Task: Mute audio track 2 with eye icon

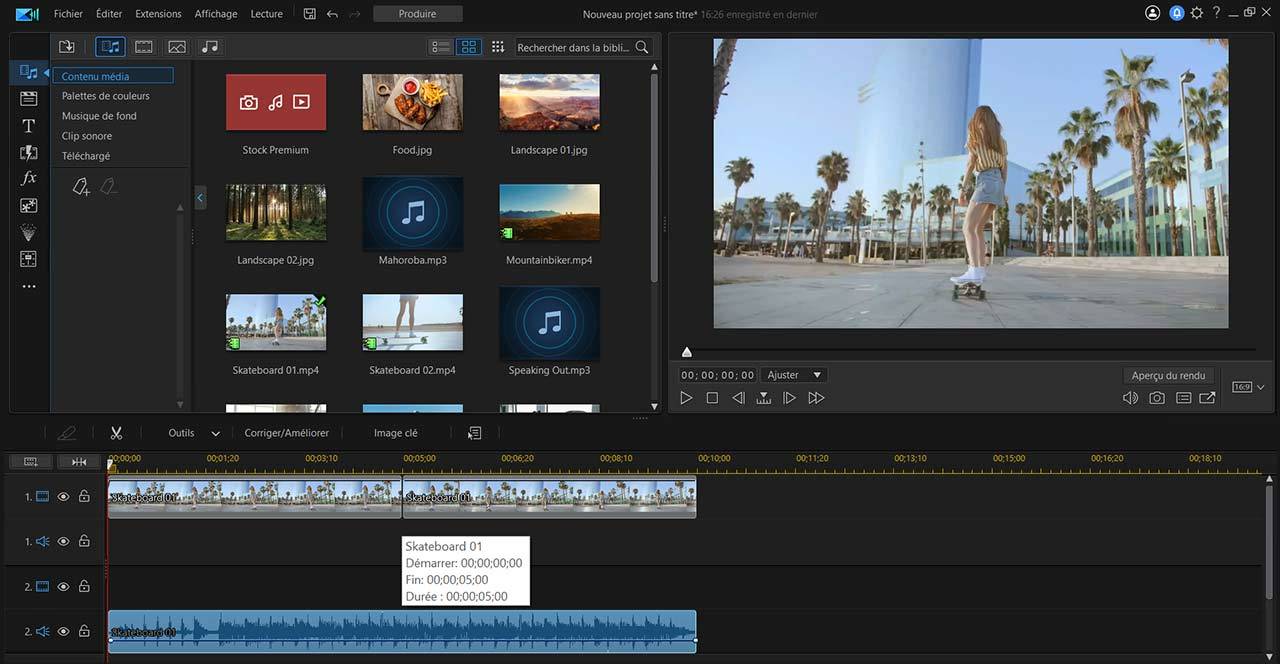Action: coord(63,632)
